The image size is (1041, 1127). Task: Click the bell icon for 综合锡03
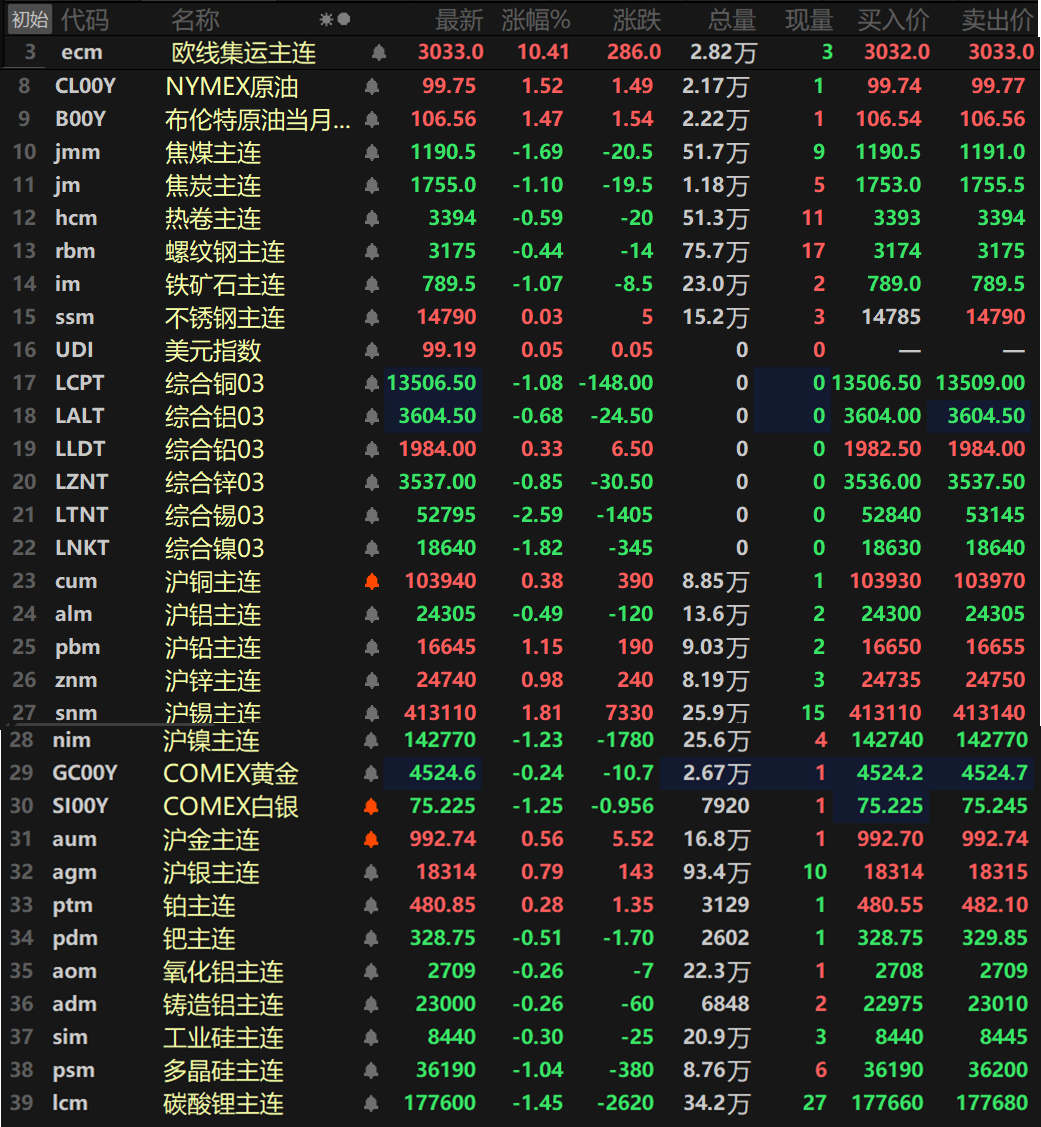372,516
